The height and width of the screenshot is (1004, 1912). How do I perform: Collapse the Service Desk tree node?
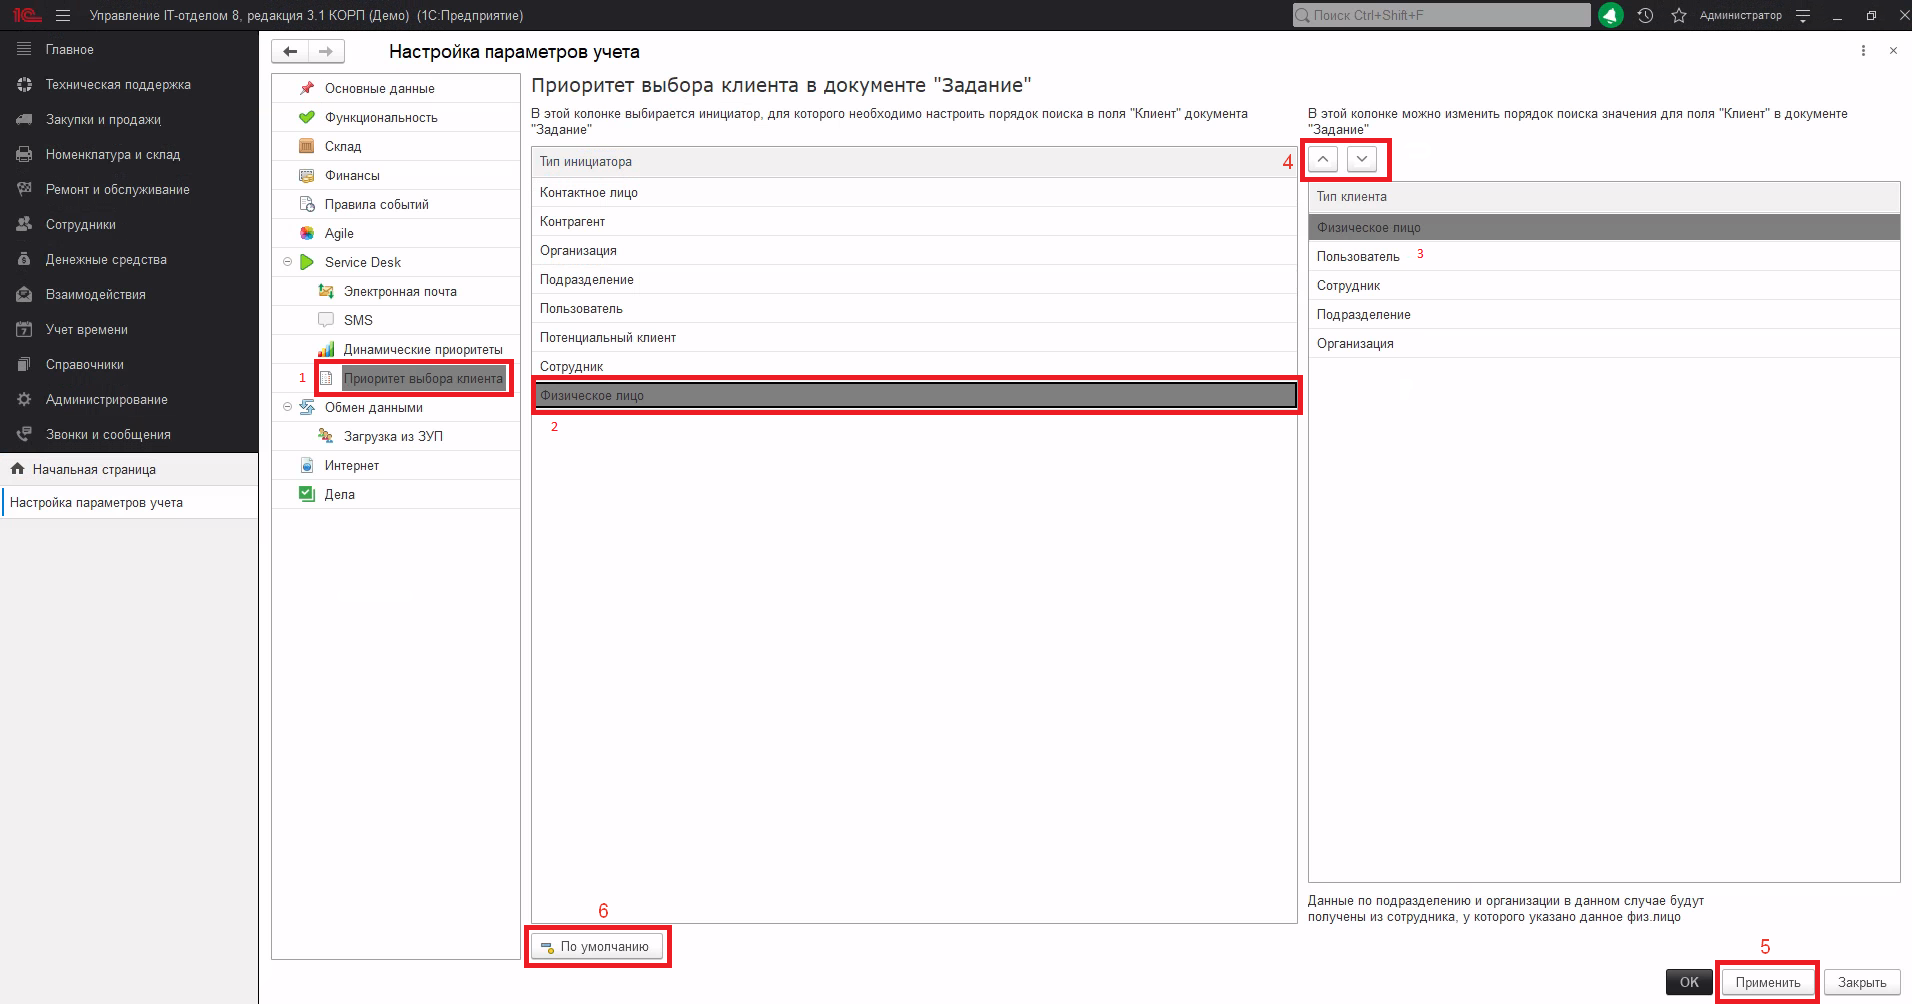tap(288, 262)
